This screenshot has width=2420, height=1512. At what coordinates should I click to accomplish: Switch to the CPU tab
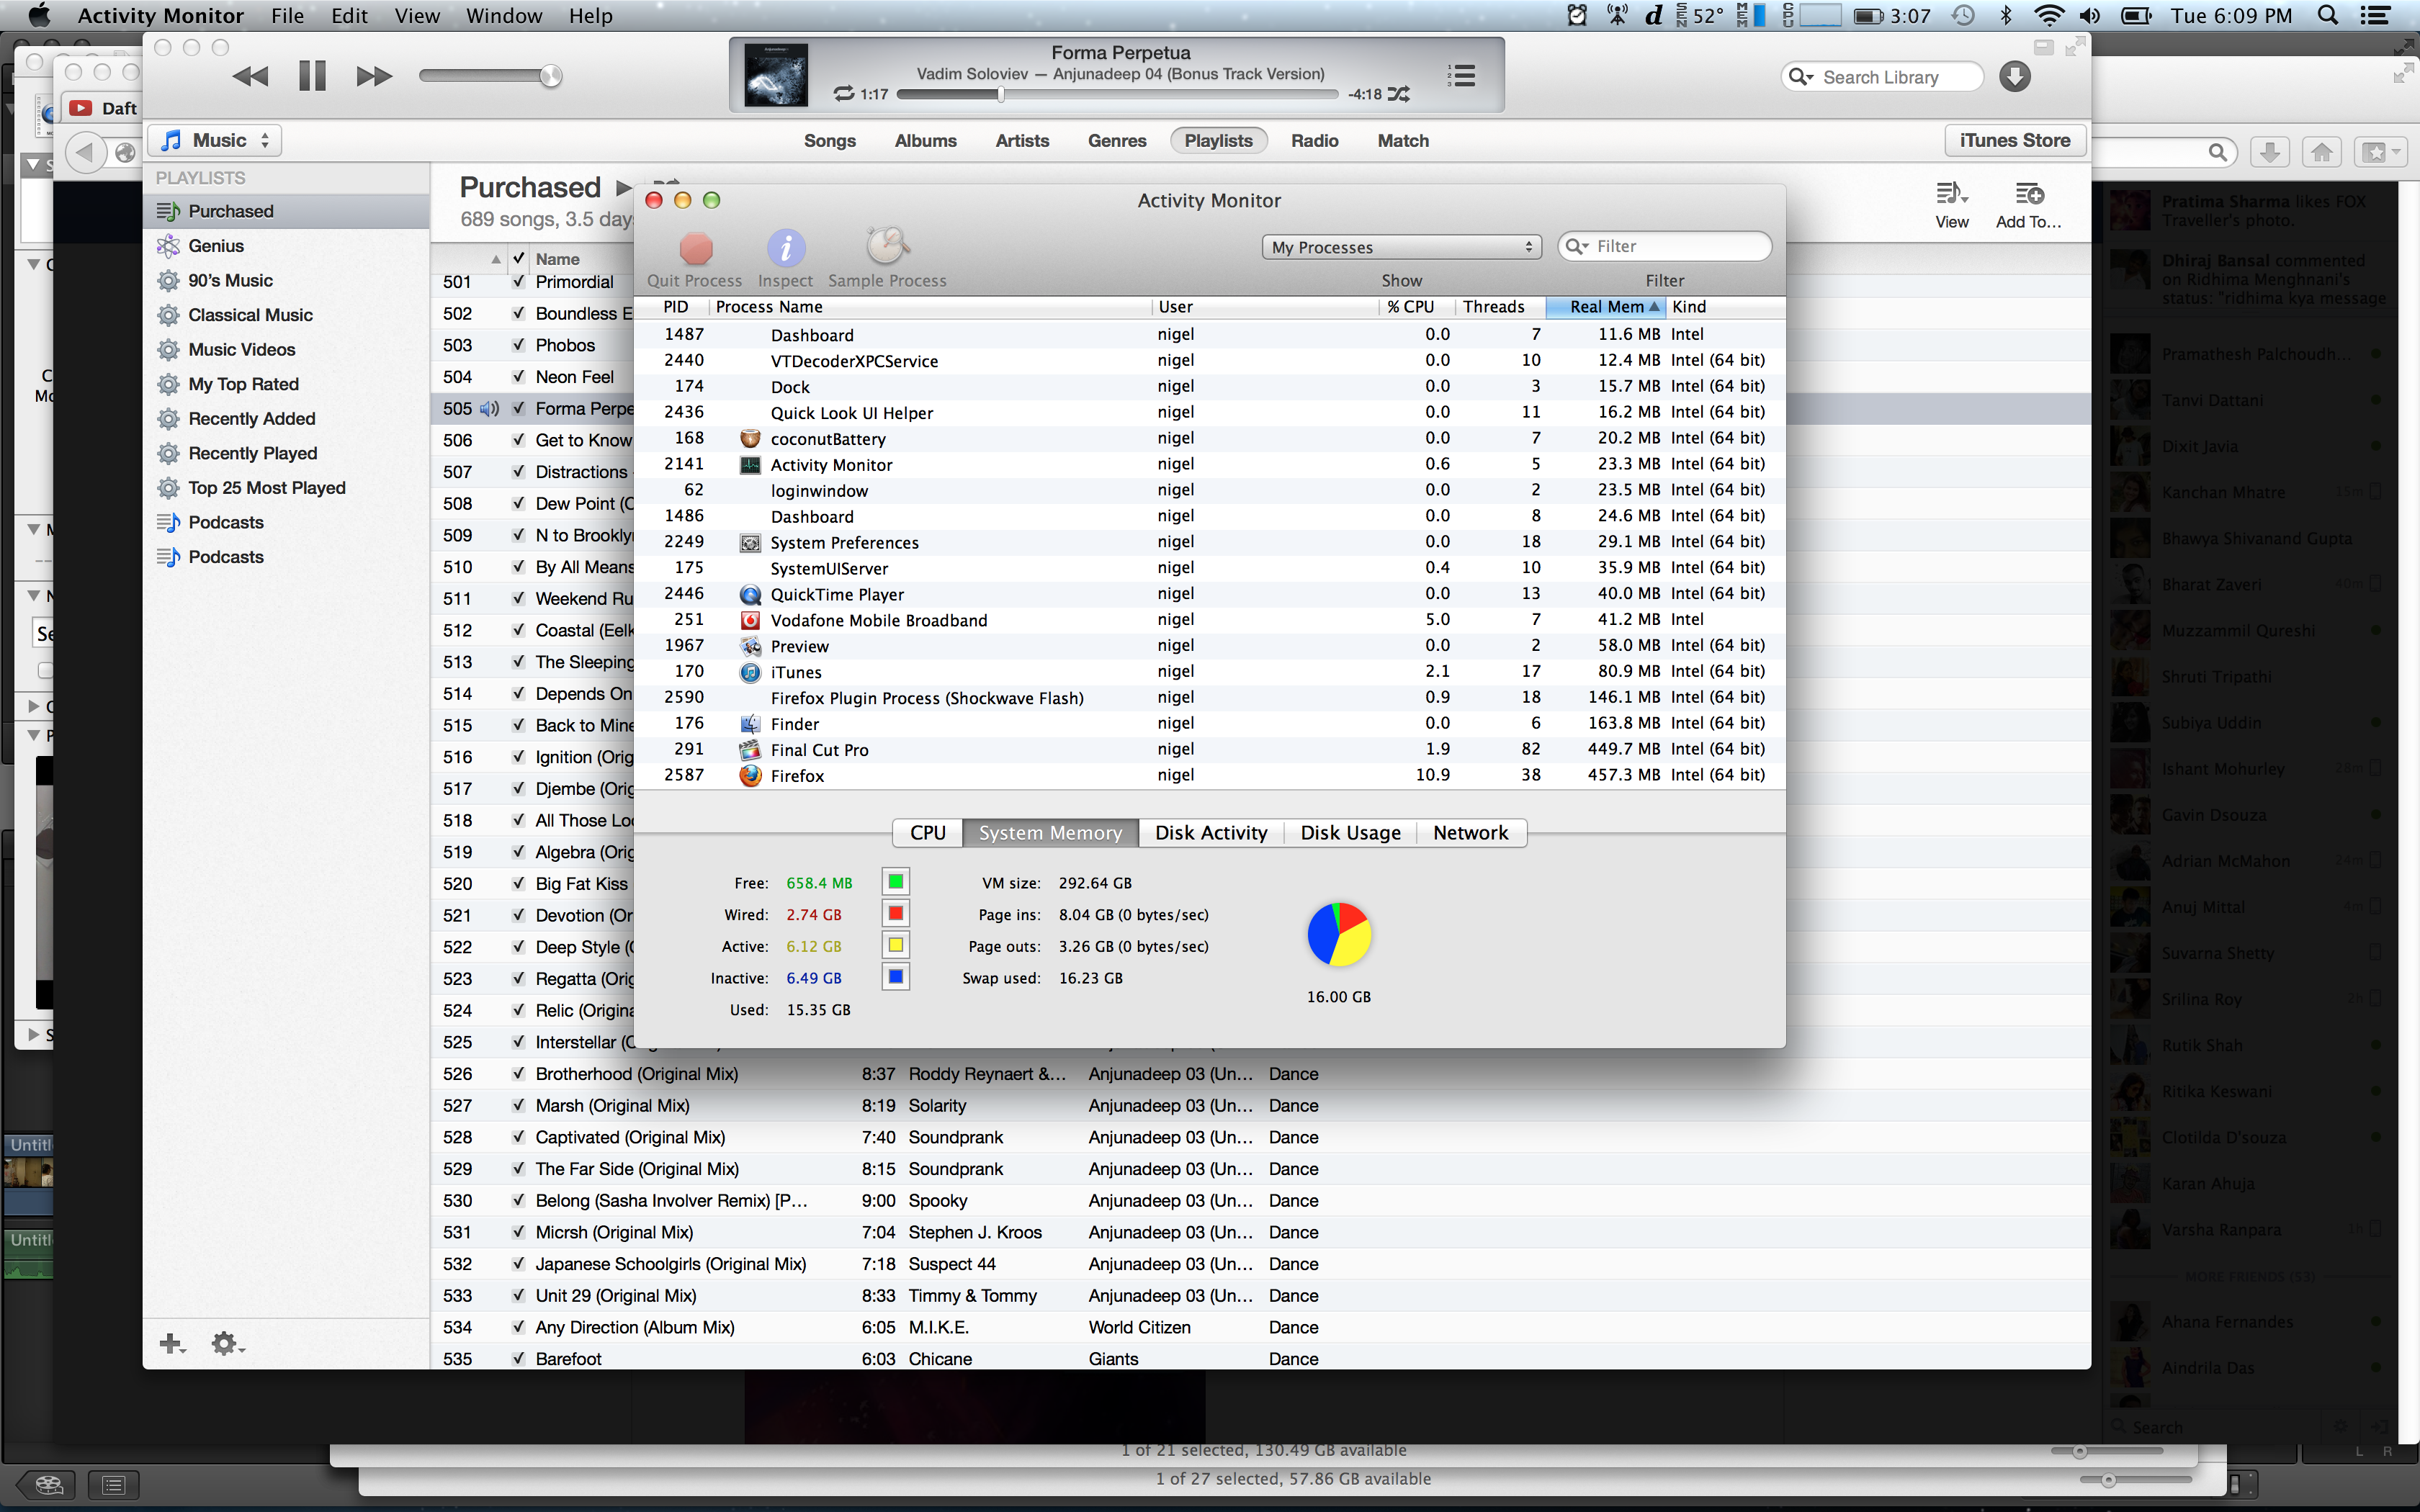coord(927,833)
